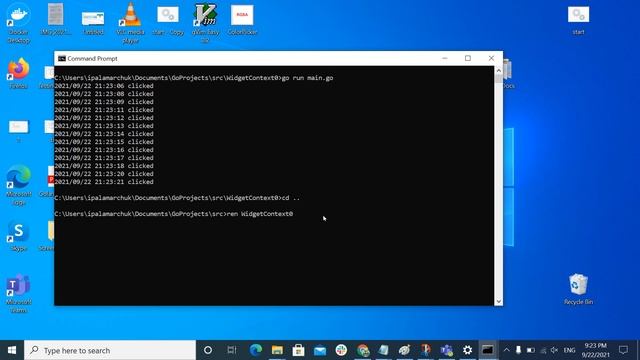Open the Recycle Bin
Image resolution: width=640 pixels, height=360 pixels.
[x=578, y=289]
